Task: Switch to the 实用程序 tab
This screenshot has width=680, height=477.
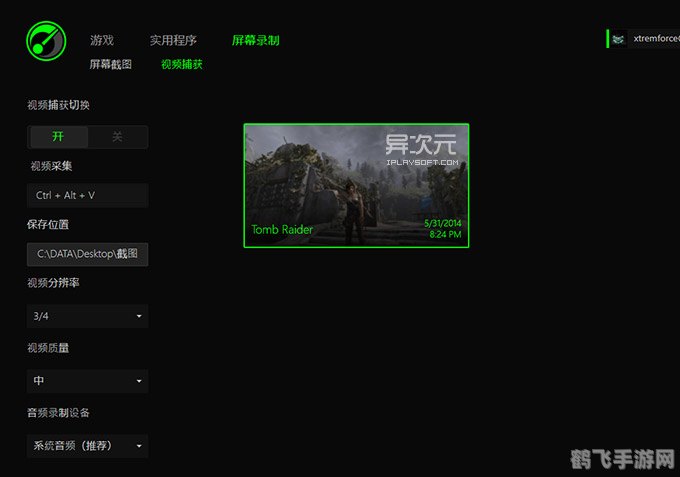Action: [173, 40]
